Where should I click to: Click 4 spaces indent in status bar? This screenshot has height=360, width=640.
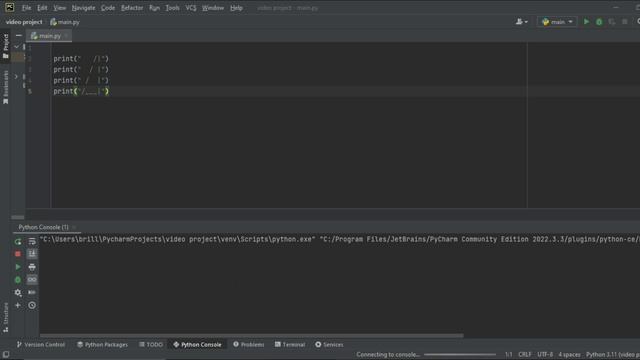(569, 354)
